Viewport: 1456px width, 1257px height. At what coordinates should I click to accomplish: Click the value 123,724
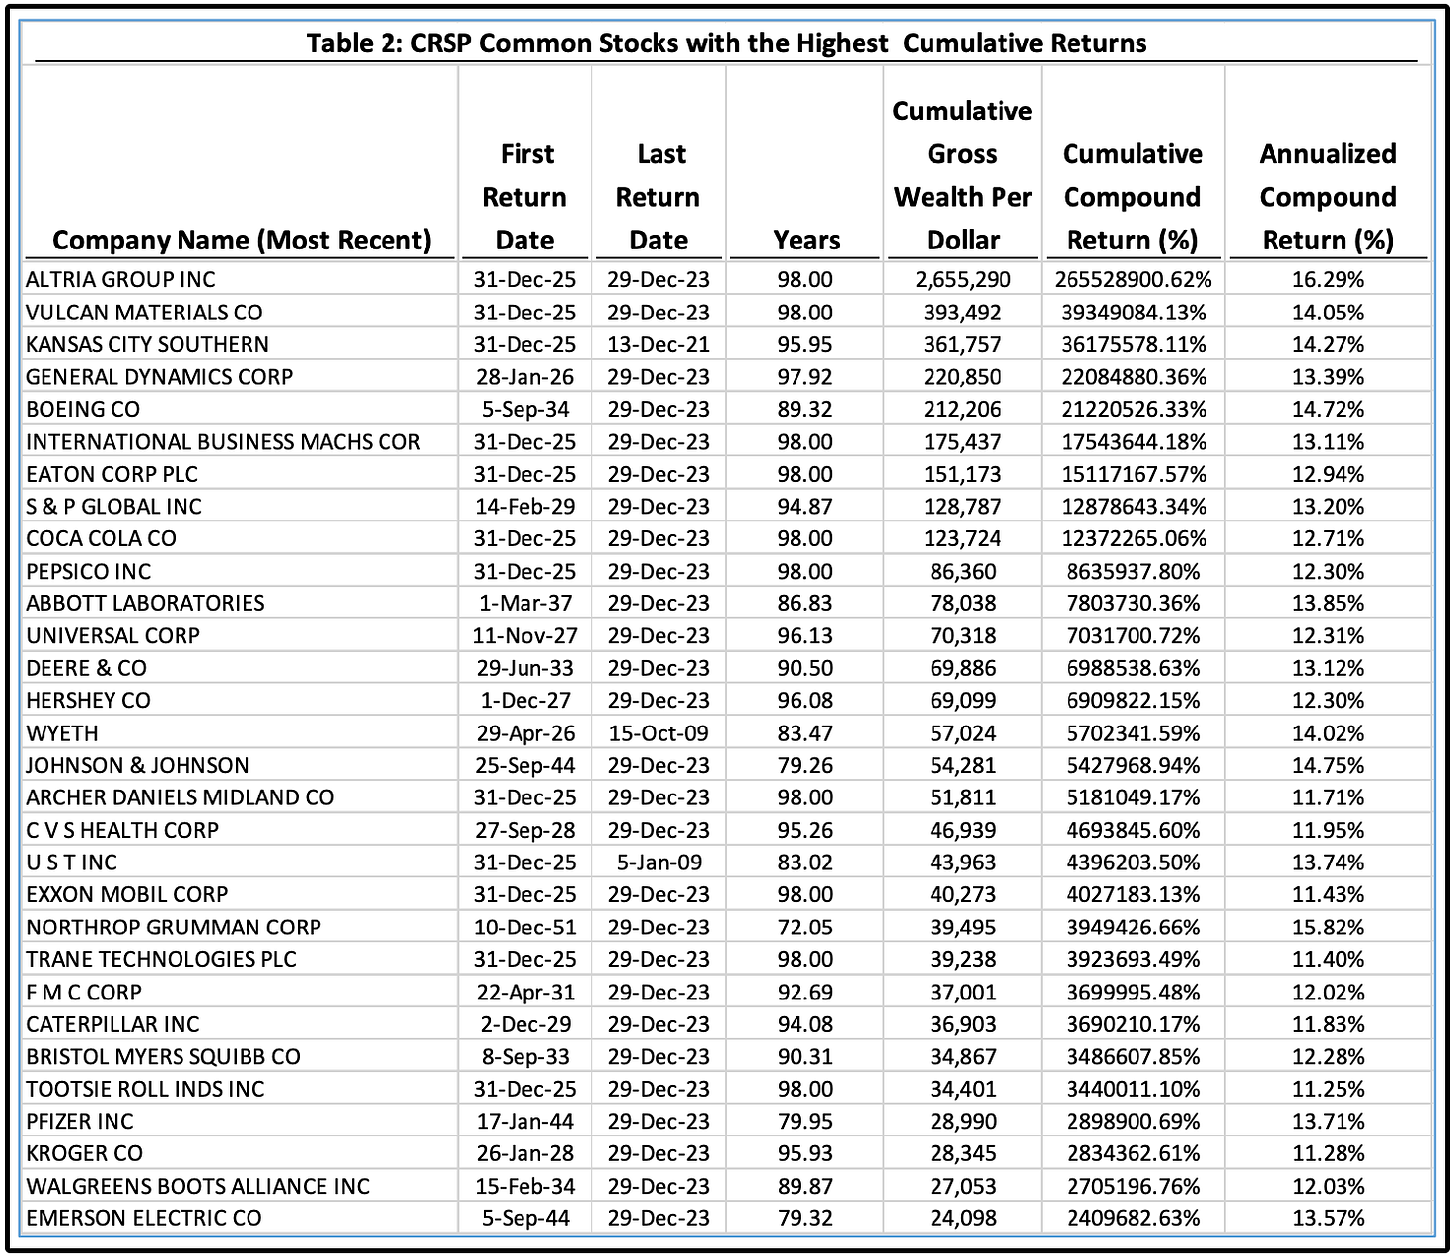point(963,538)
